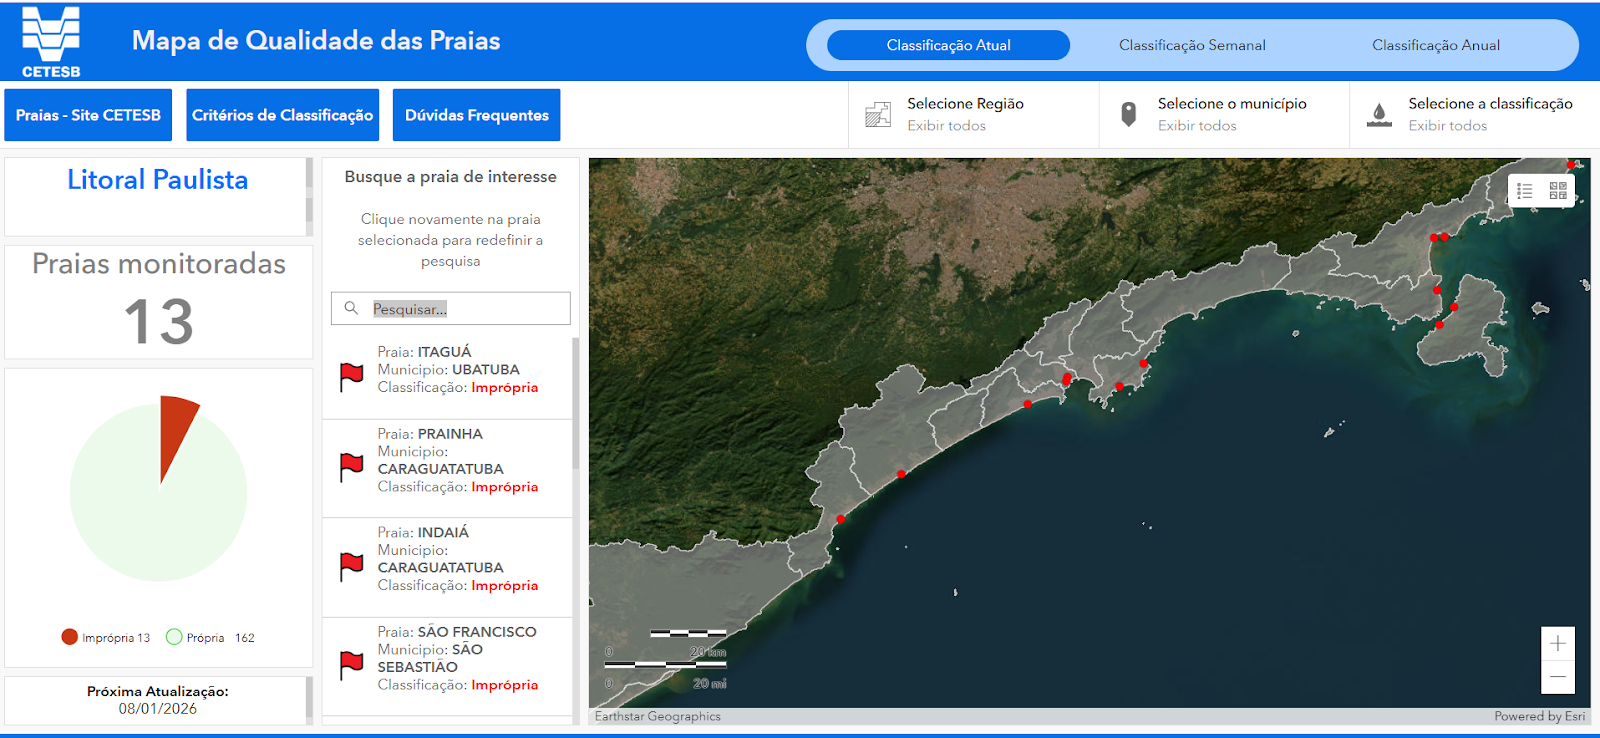Open Critérios de Classificação button
This screenshot has width=1600, height=738.
point(282,115)
